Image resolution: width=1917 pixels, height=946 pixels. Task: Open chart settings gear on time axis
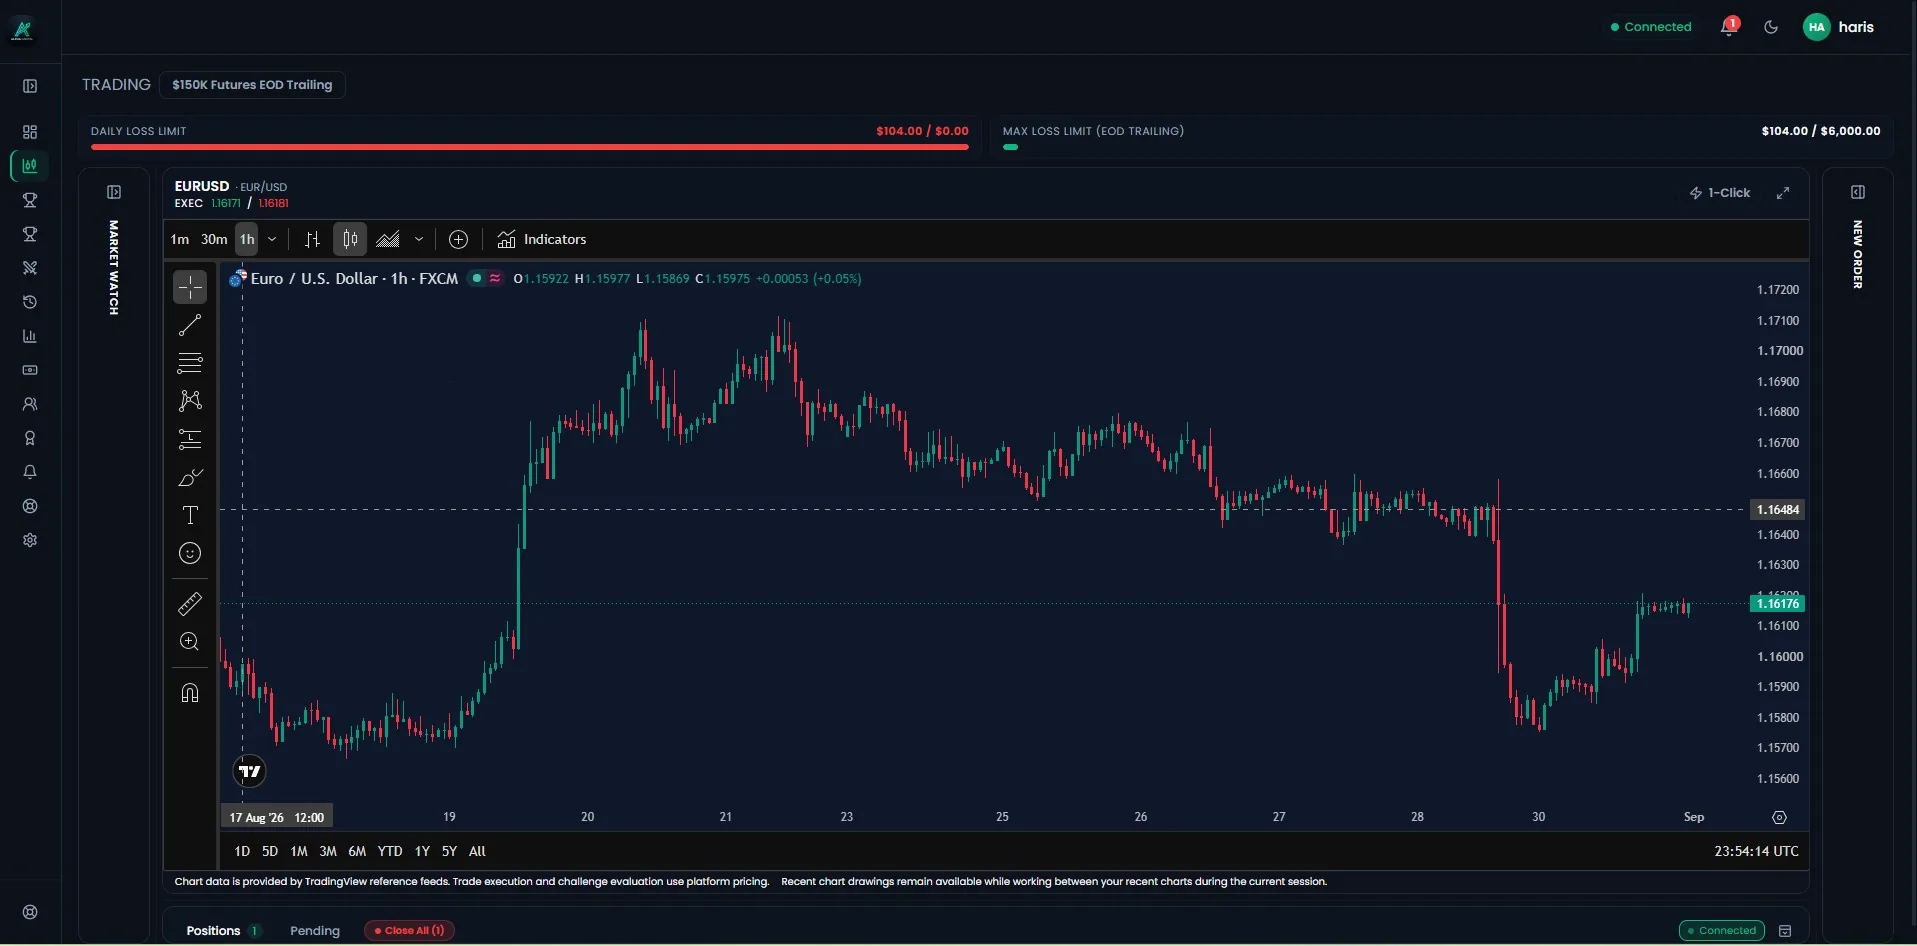pyautogui.click(x=1779, y=817)
